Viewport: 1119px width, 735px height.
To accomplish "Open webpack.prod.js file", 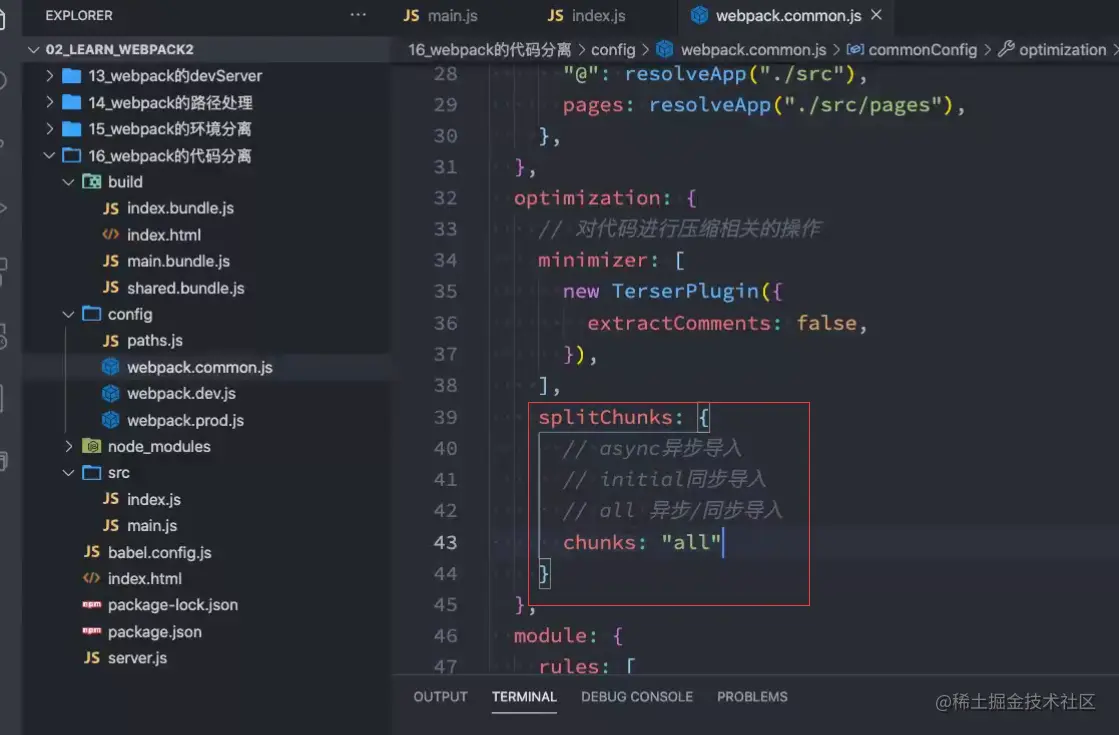I will coord(185,420).
